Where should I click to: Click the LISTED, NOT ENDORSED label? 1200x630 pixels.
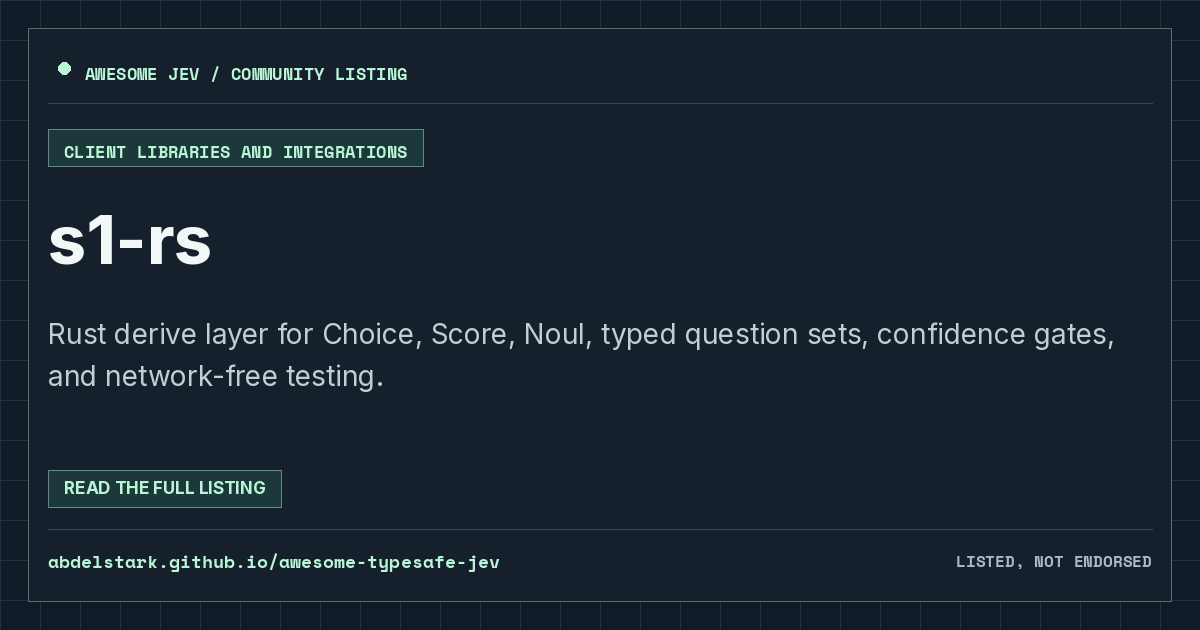tap(1054, 562)
